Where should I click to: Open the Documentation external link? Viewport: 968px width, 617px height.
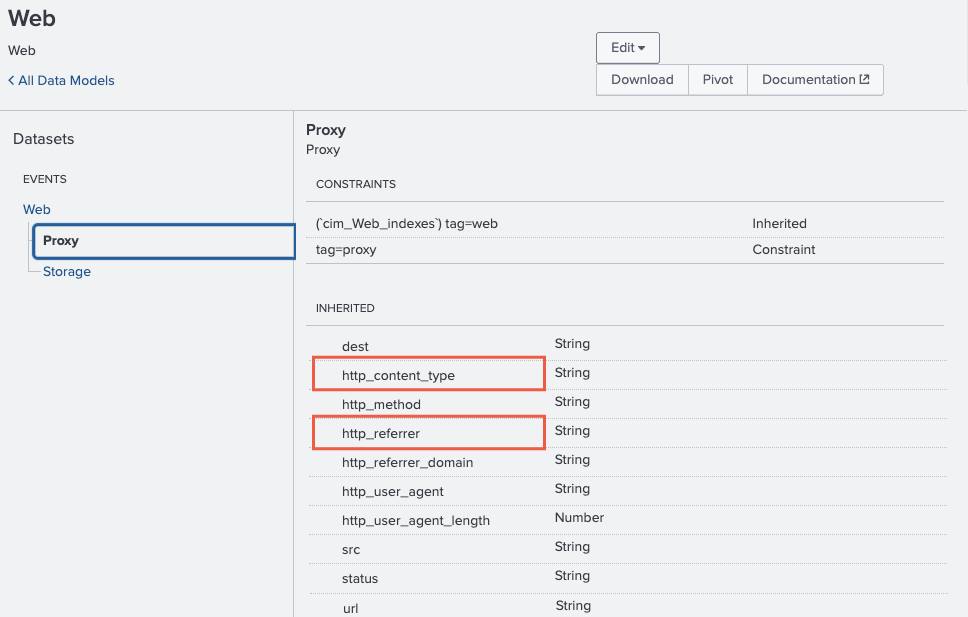808,79
